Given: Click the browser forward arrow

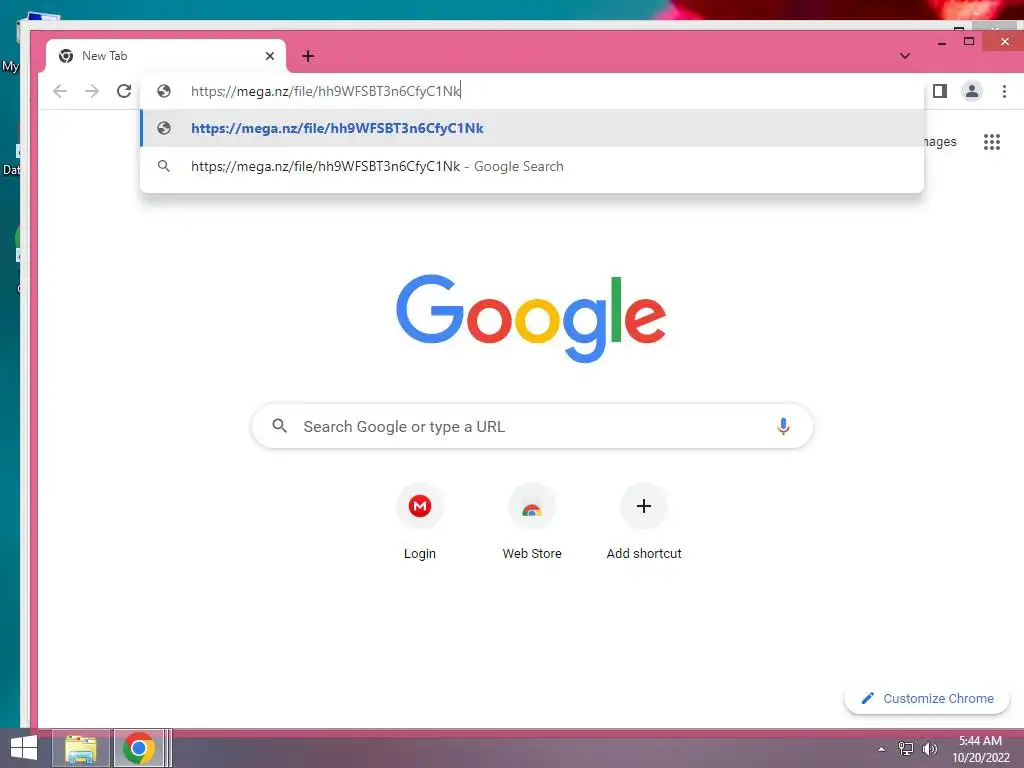Looking at the screenshot, I should [x=92, y=91].
